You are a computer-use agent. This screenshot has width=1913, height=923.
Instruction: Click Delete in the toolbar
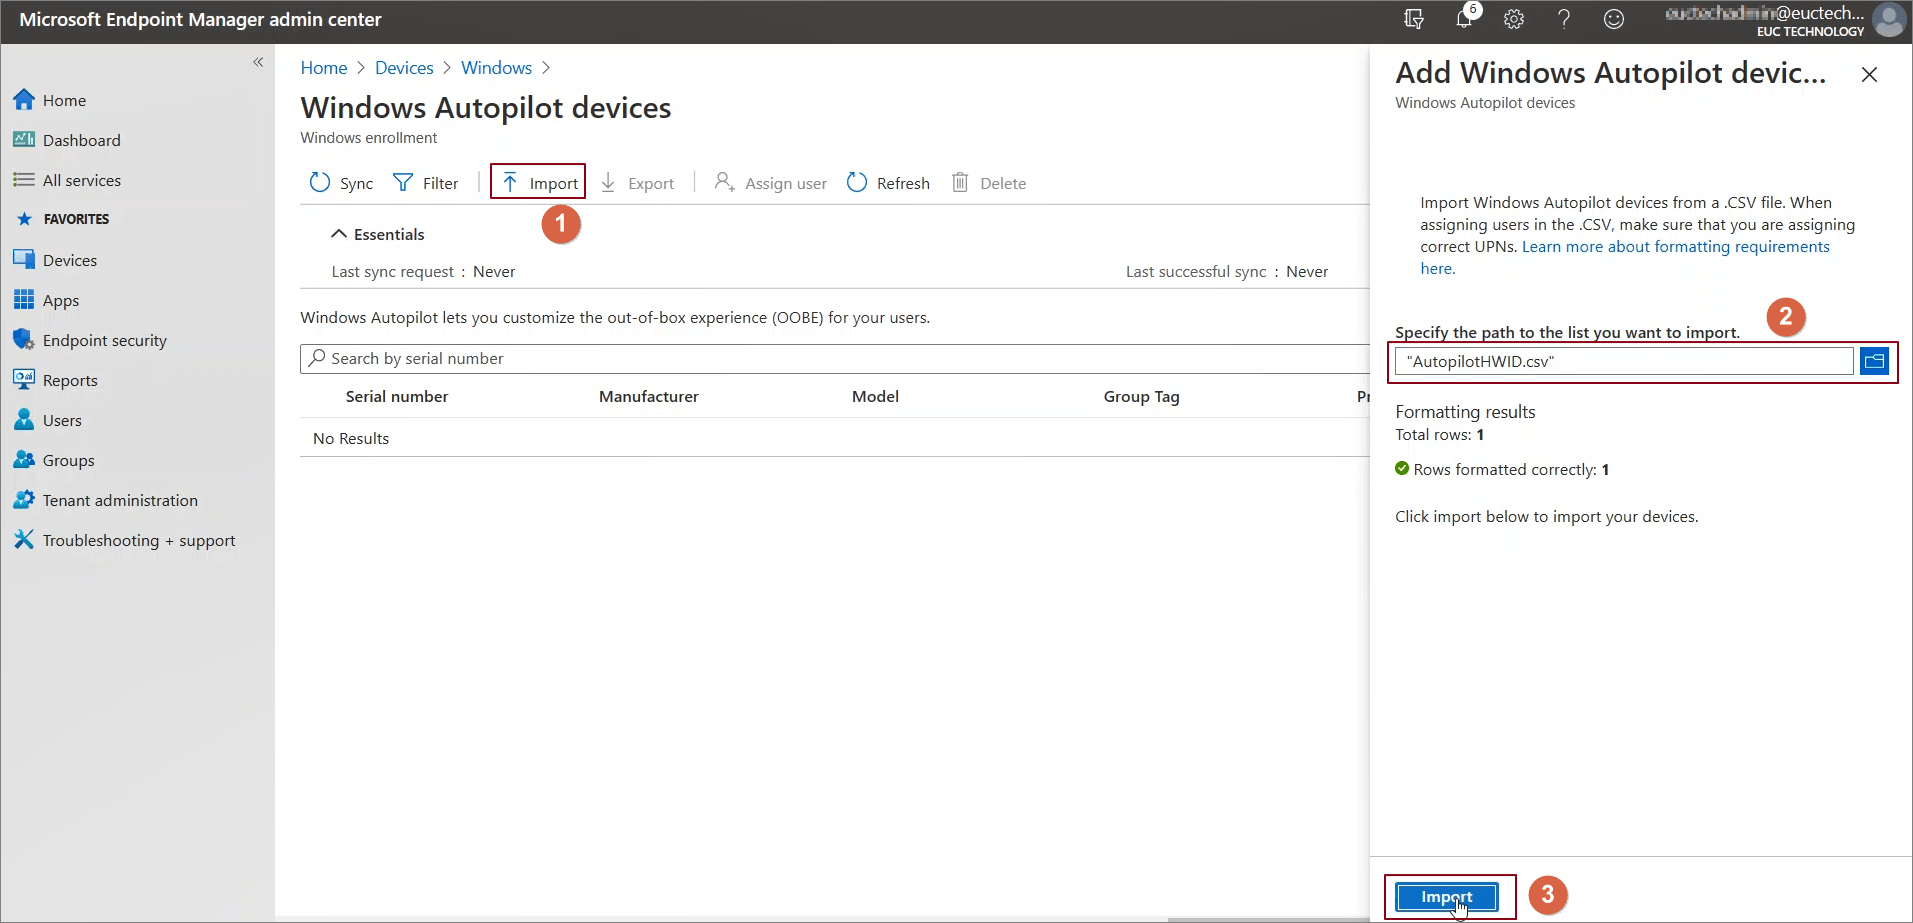[989, 183]
